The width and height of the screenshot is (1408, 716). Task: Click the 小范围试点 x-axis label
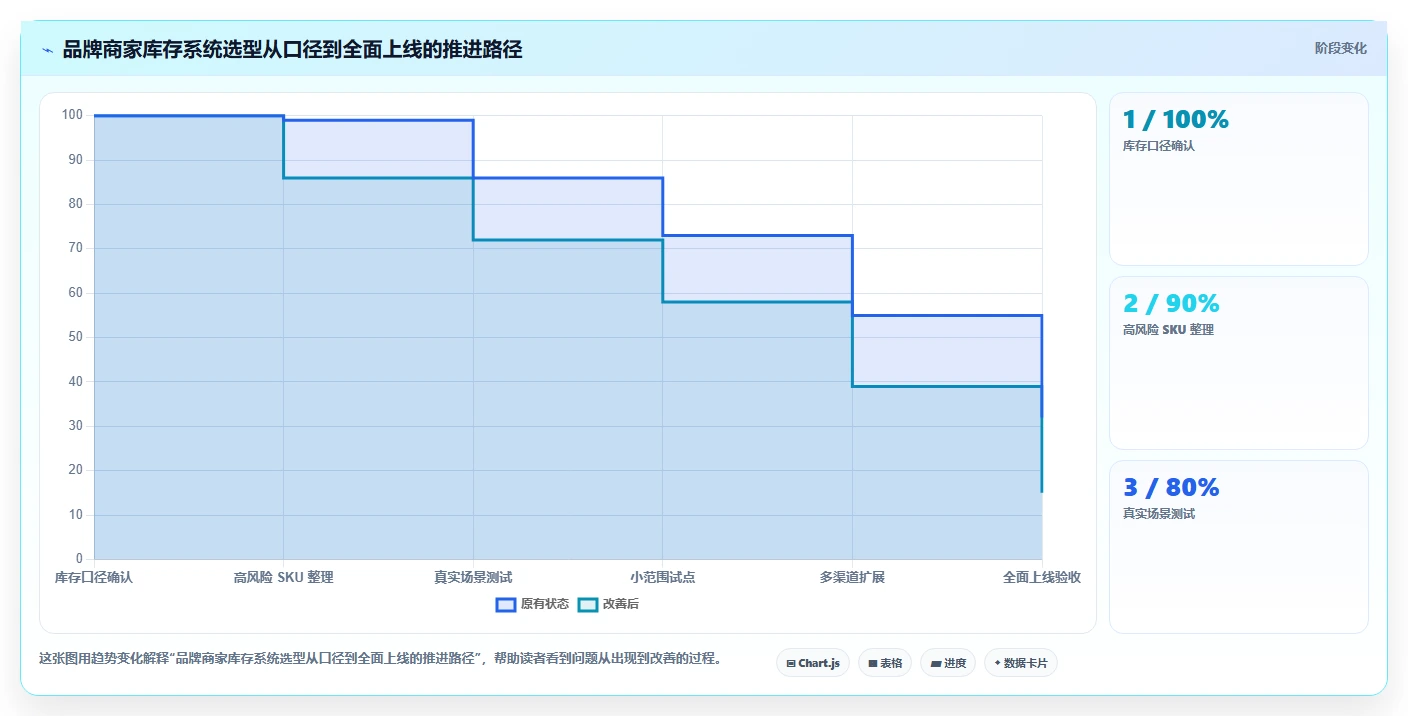coord(662,577)
